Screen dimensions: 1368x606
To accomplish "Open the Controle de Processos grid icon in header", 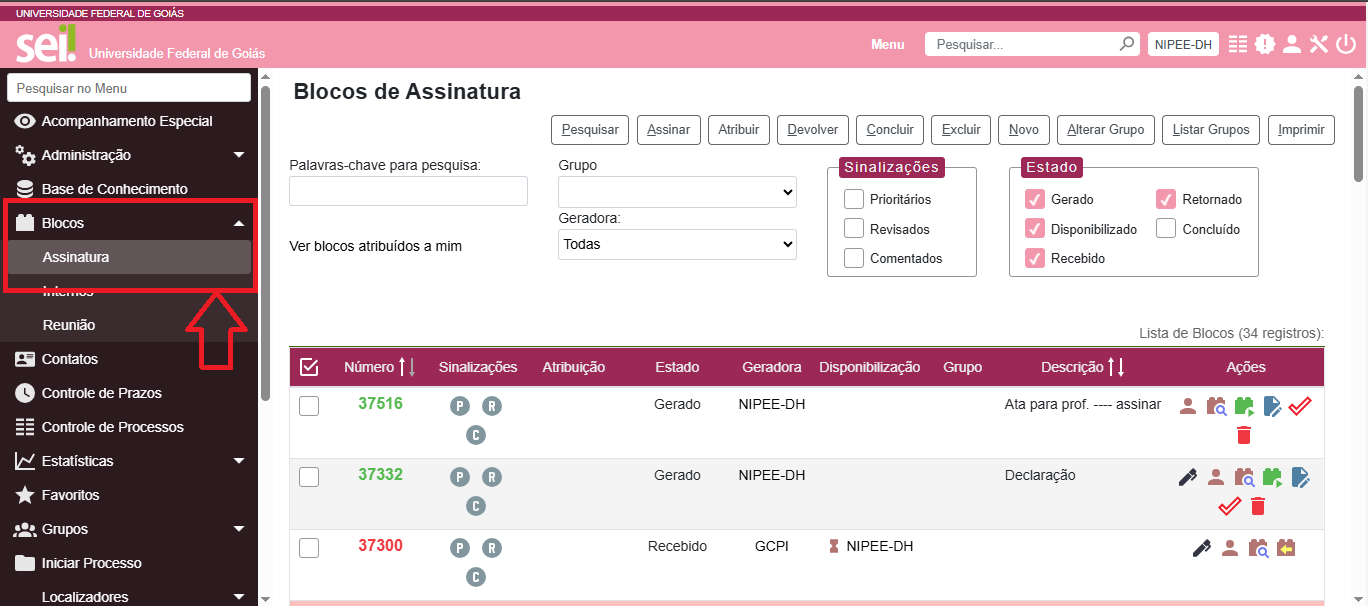I will (x=1238, y=44).
